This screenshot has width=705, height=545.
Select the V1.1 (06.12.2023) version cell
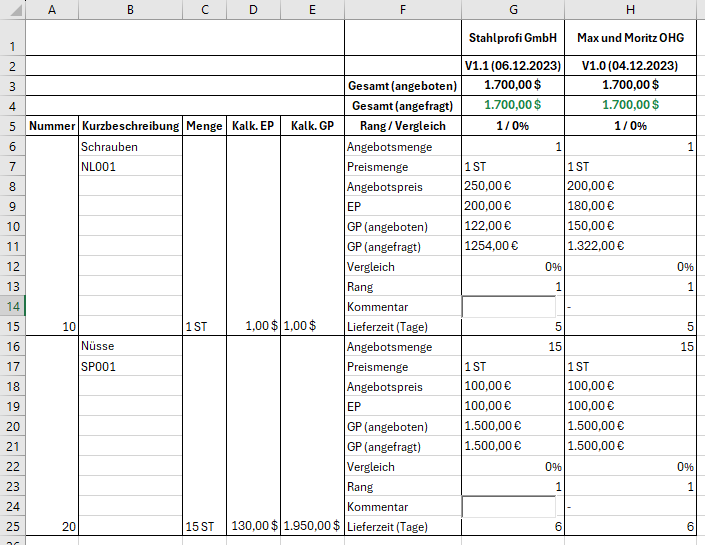(x=512, y=65)
